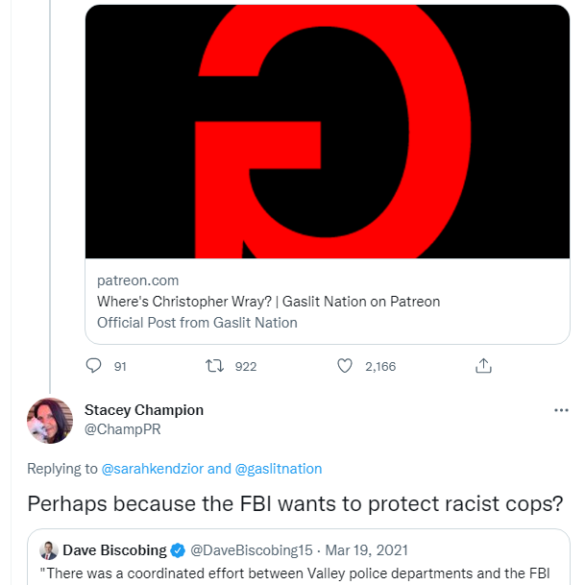Open the Mar 19, 2021 timestamp

click(366, 551)
